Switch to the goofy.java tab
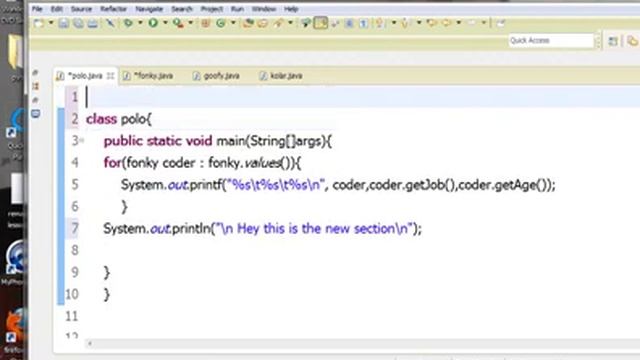Viewport: 640px width, 360px height. (x=217, y=76)
